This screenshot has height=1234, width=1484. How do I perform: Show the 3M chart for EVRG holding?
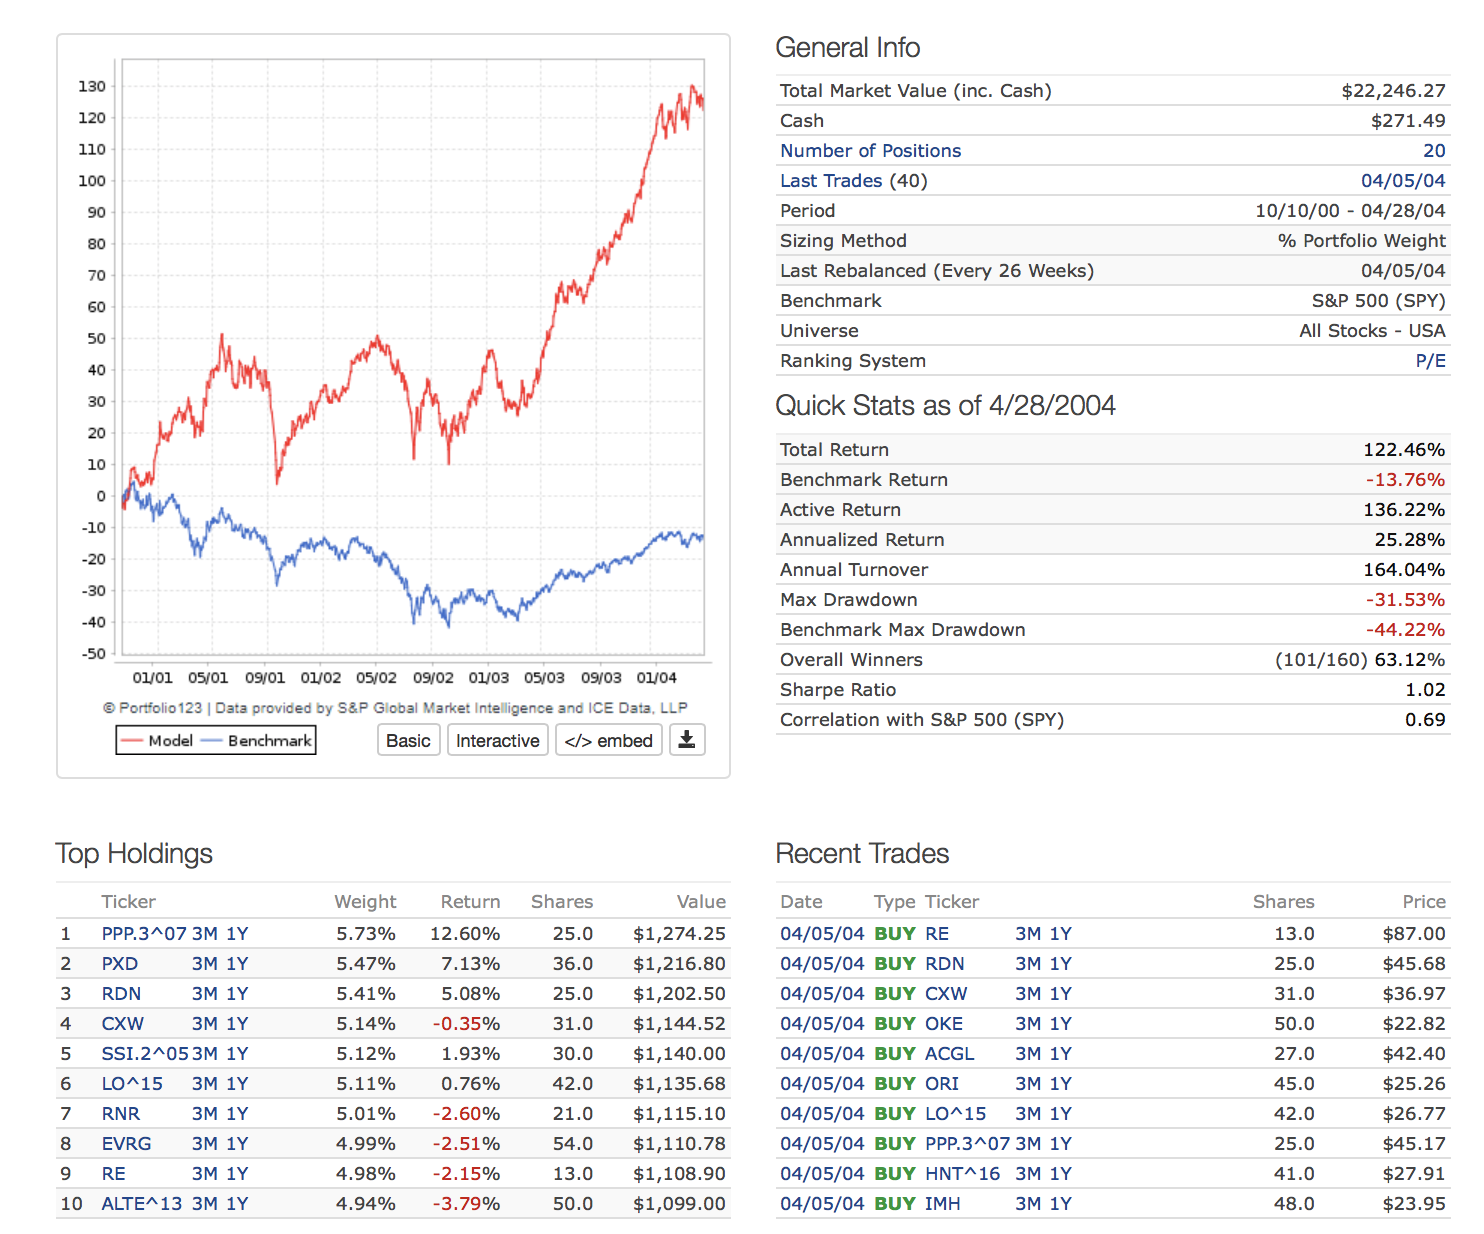(x=204, y=1144)
